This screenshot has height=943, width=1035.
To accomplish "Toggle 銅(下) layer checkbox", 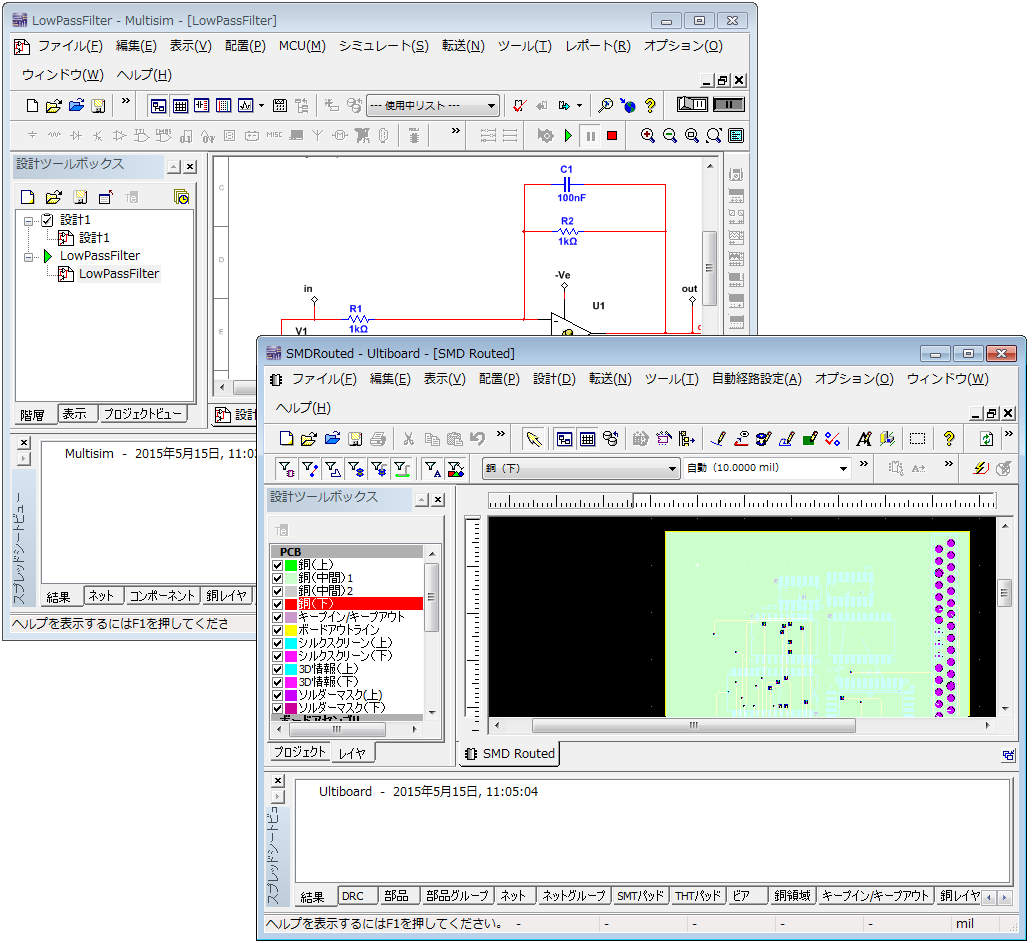I will click(x=277, y=604).
